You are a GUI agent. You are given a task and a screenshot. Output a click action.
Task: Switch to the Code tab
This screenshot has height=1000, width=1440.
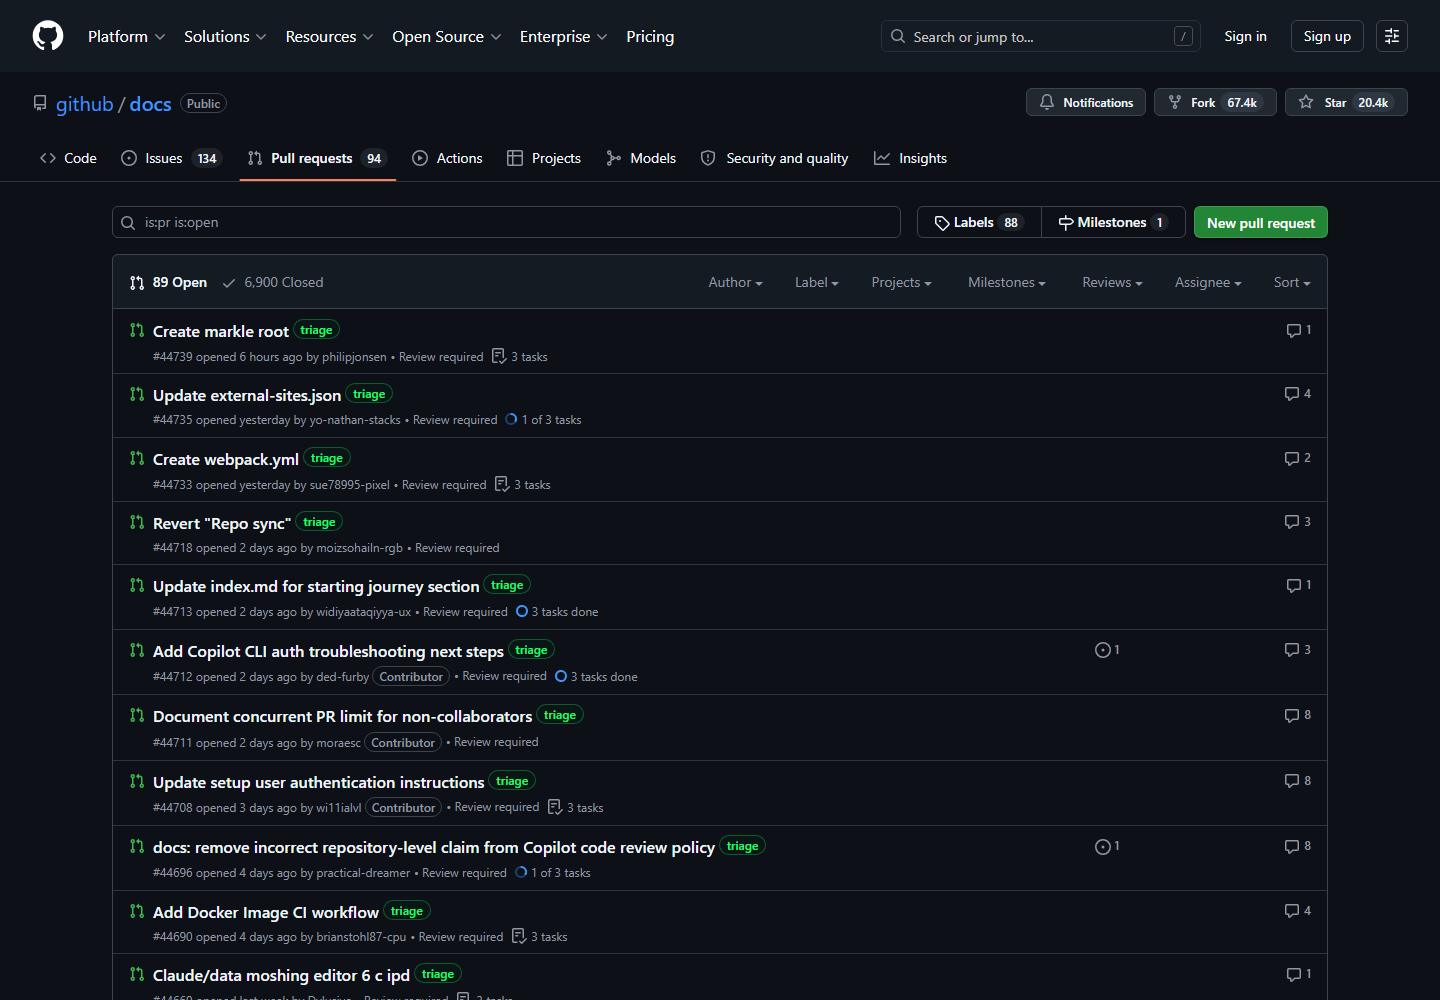click(x=68, y=158)
